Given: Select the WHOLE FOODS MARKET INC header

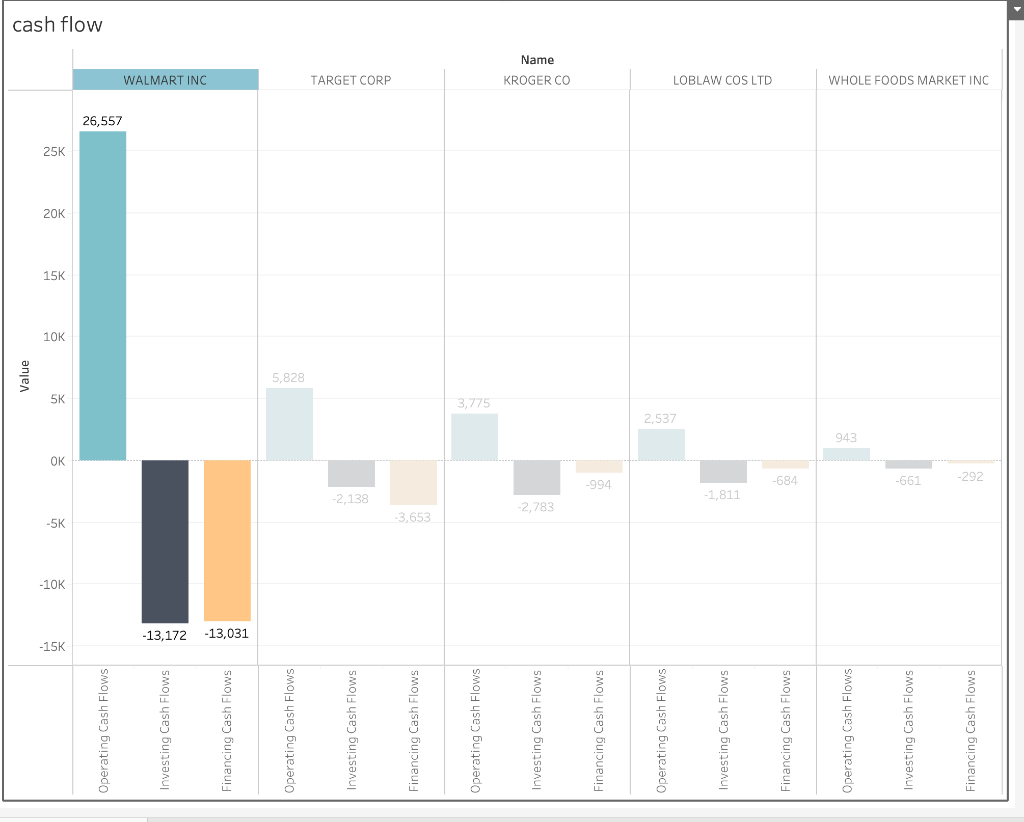Looking at the screenshot, I should [908, 80].
